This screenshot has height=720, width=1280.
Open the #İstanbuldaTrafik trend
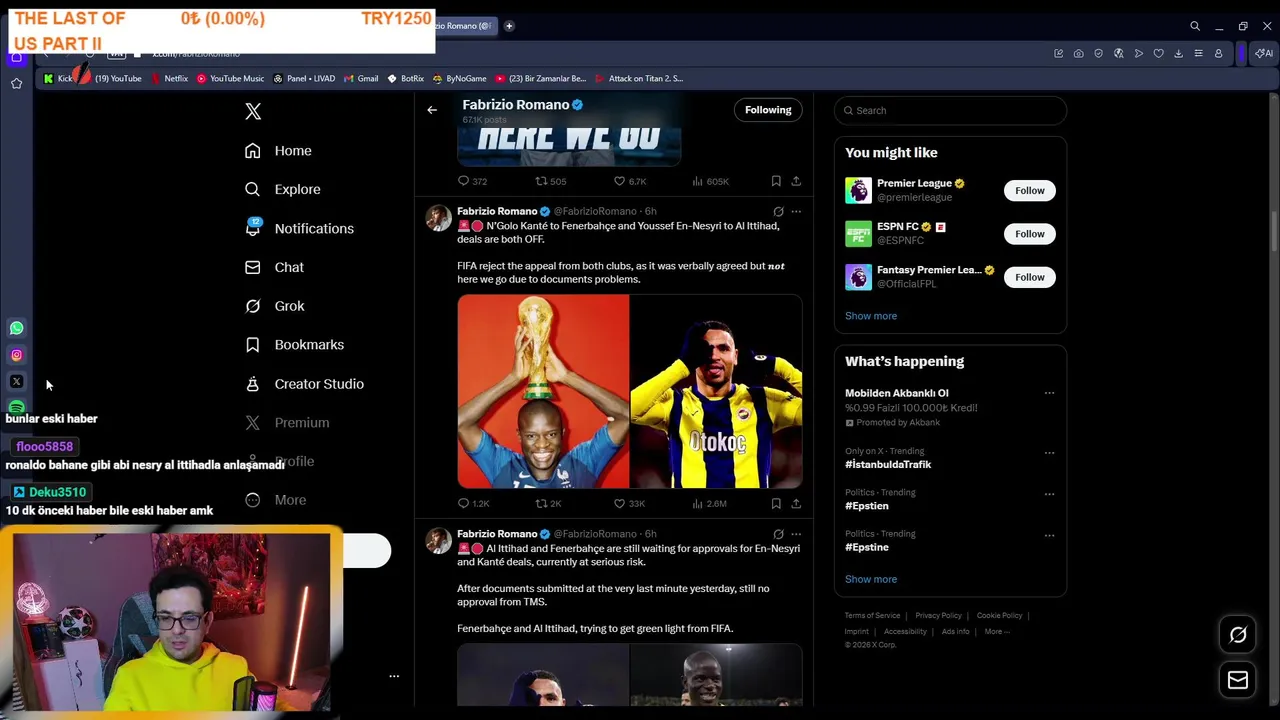(x=888, y=464)
